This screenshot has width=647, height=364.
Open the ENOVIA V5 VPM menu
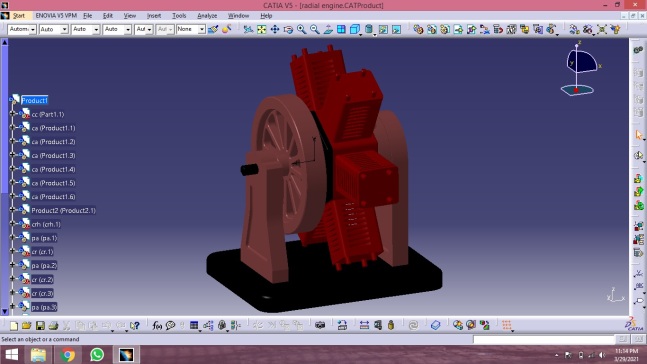tap(56, 16)
